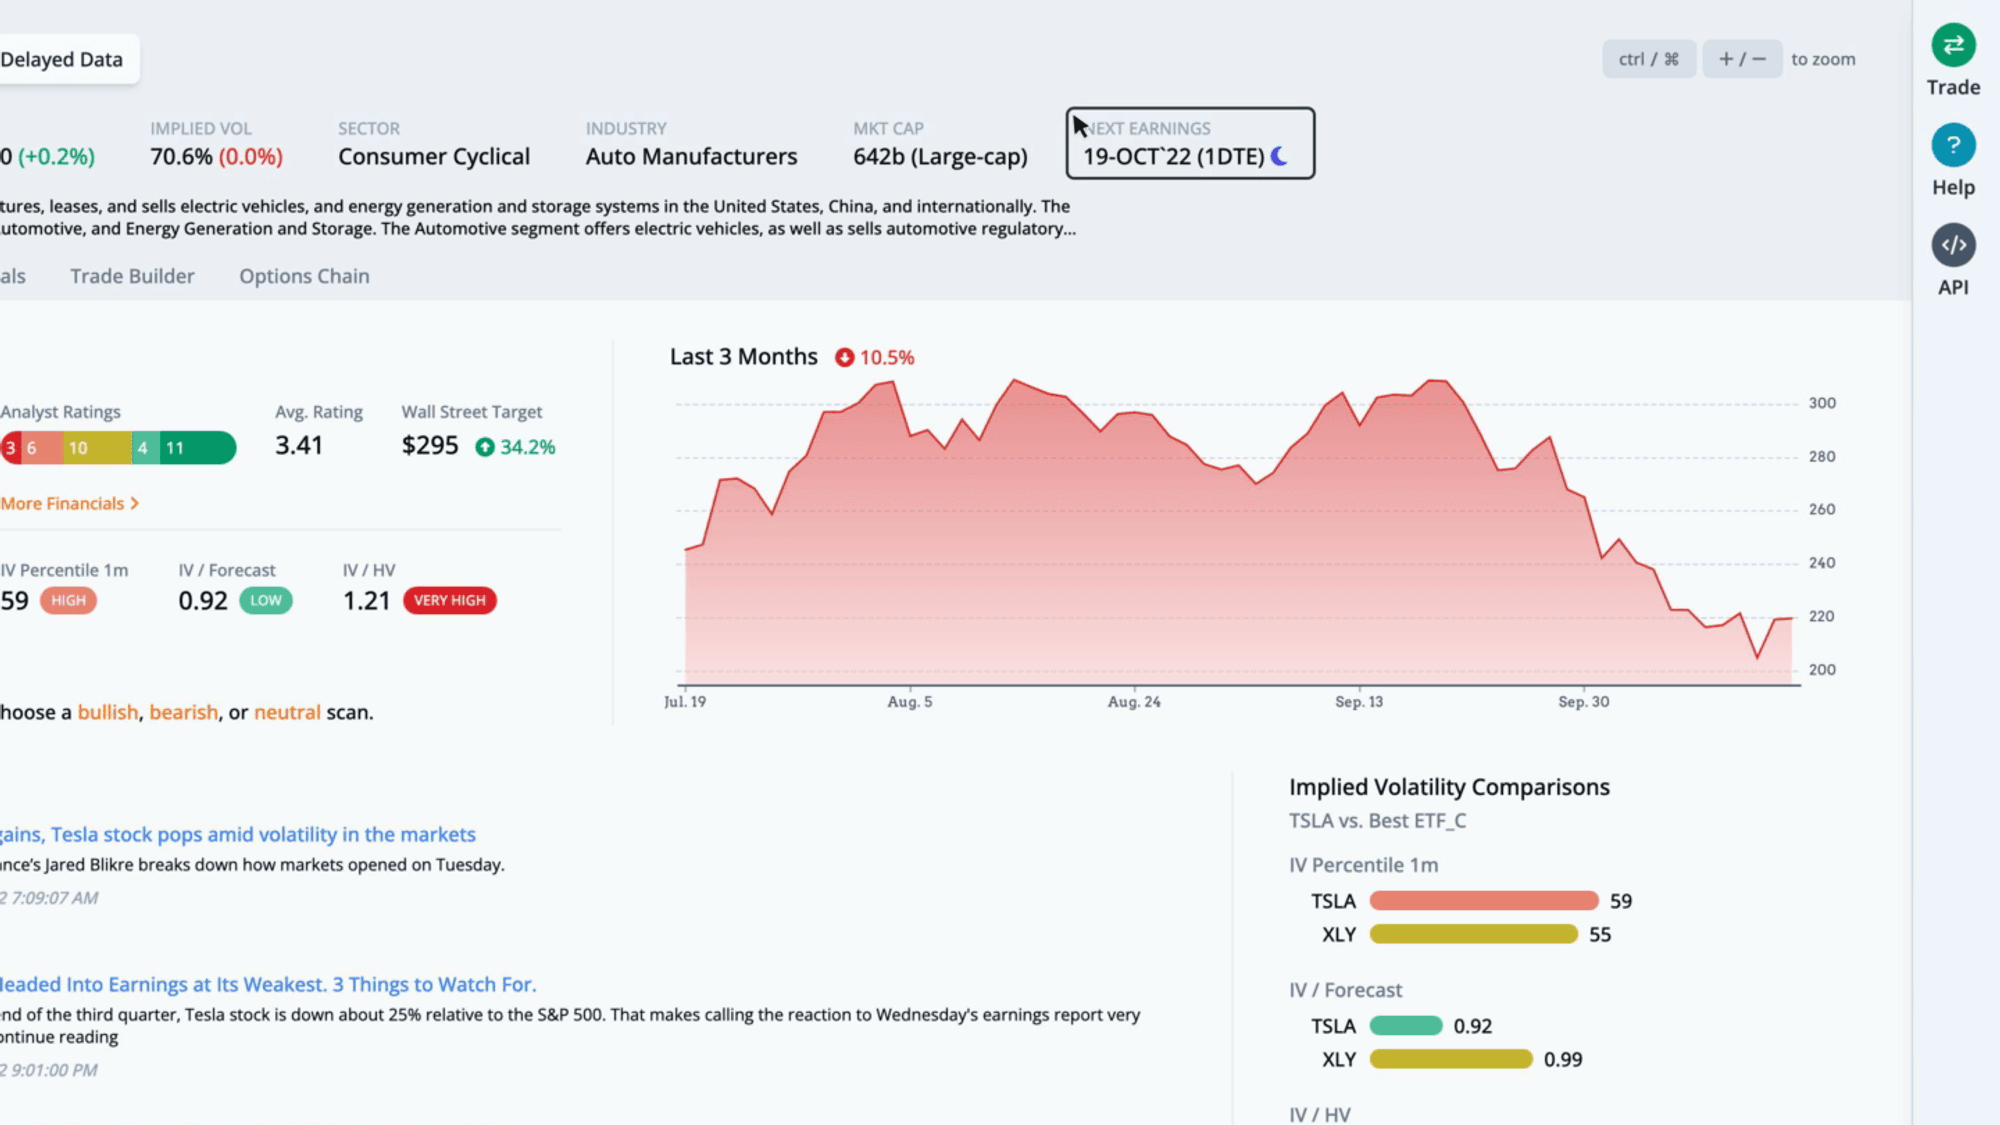Click the Aug. 24 date label on chart axis
Viewport: 2000px width, 1125px height.
tap(1134, 702)
